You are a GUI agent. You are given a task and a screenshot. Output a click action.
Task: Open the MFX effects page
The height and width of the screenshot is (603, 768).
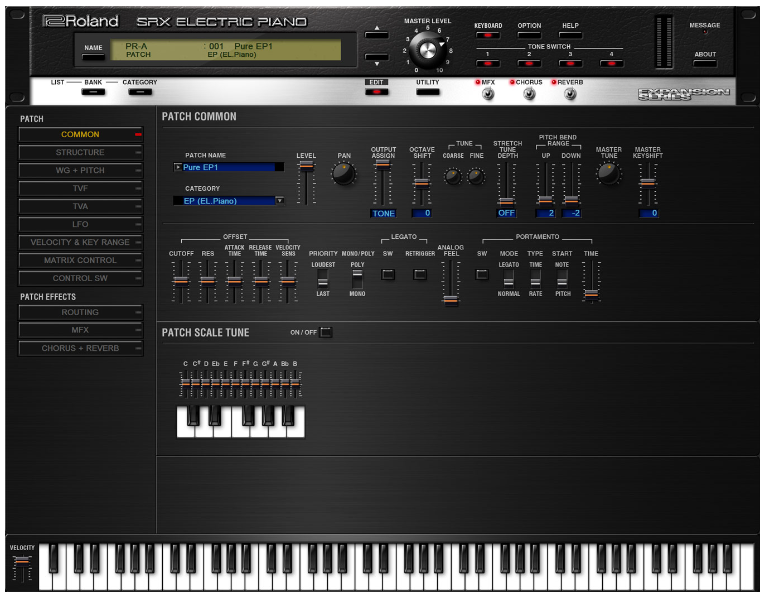(80, 330)
